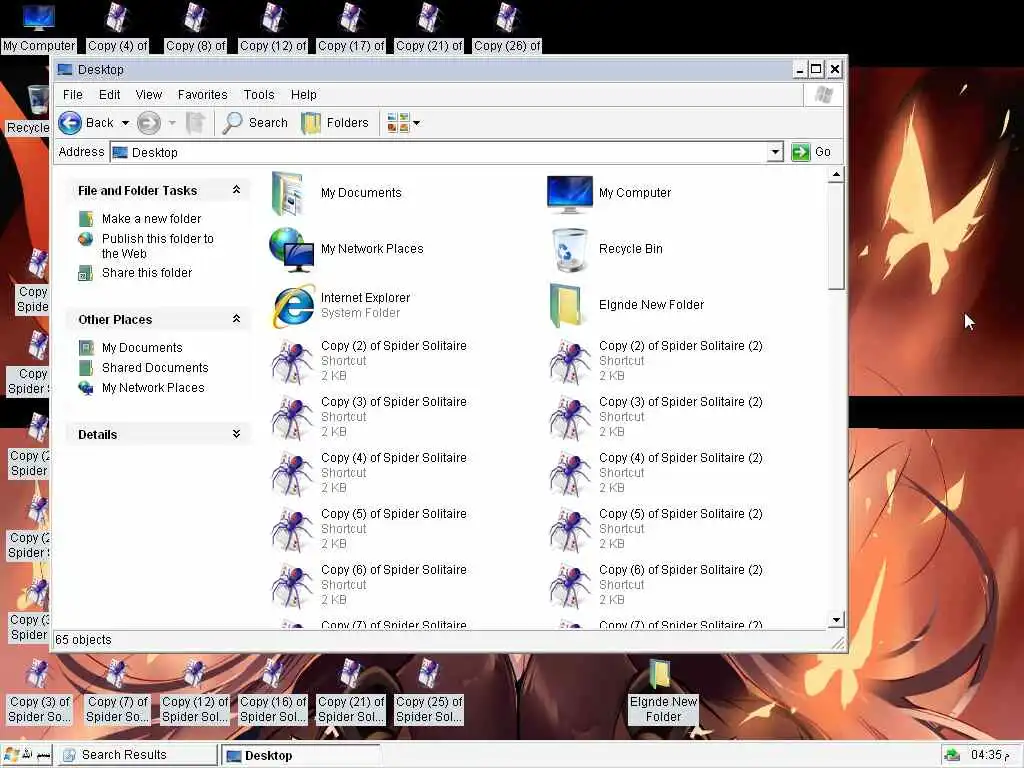Open the Edit menu

(109, 95)
